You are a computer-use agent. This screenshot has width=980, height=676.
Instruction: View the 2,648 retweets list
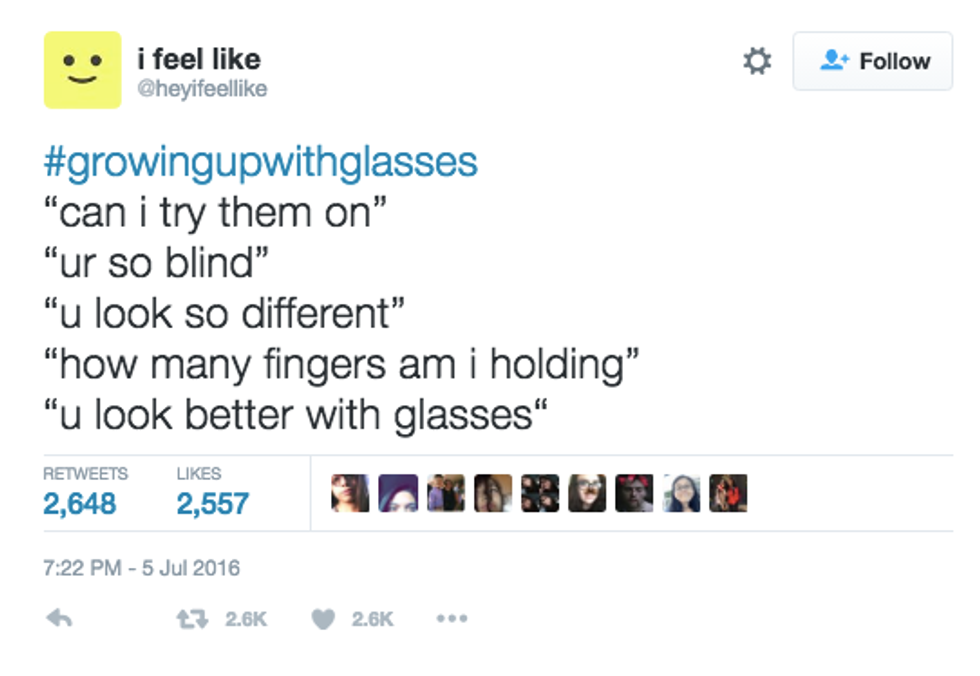click(x=80, y=502)
